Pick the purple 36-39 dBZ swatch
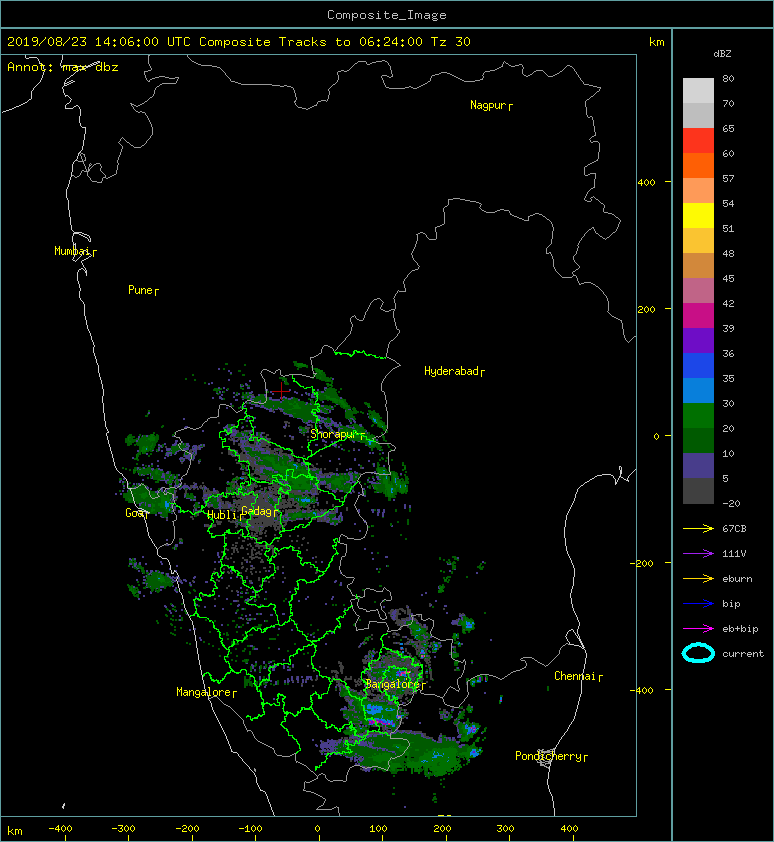The width and height of the screenshot is (774, 842). click(698, 340)
